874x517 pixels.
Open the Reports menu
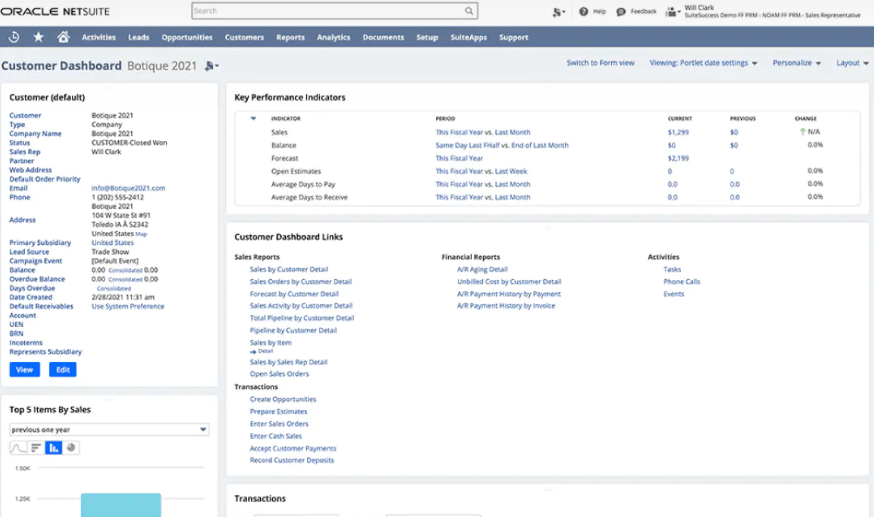tap(290, 37)
